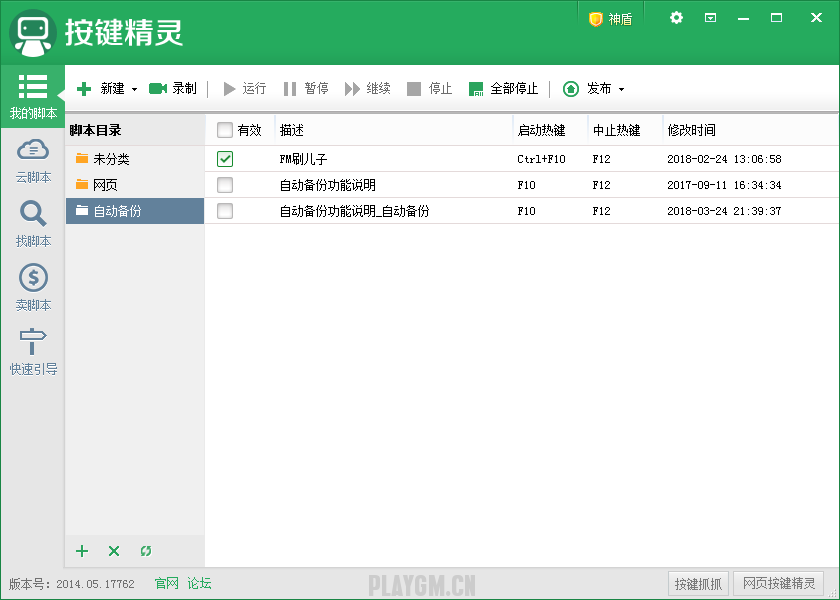The width and height of the screenshot is (840, 600).
Task: Expand the 新建 dropdown arrow
Action: [134, 90]
